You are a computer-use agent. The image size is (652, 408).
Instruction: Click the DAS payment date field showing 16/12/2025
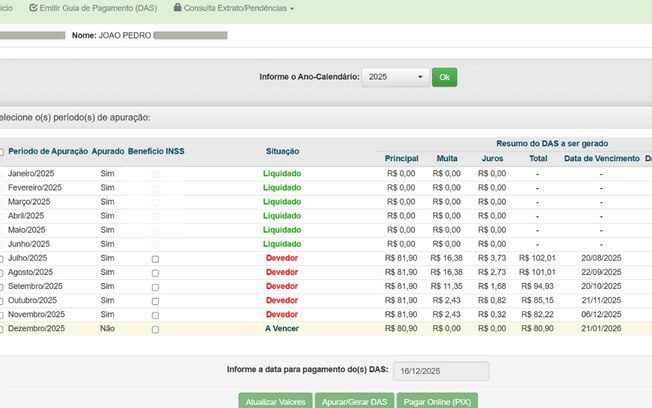441,371
